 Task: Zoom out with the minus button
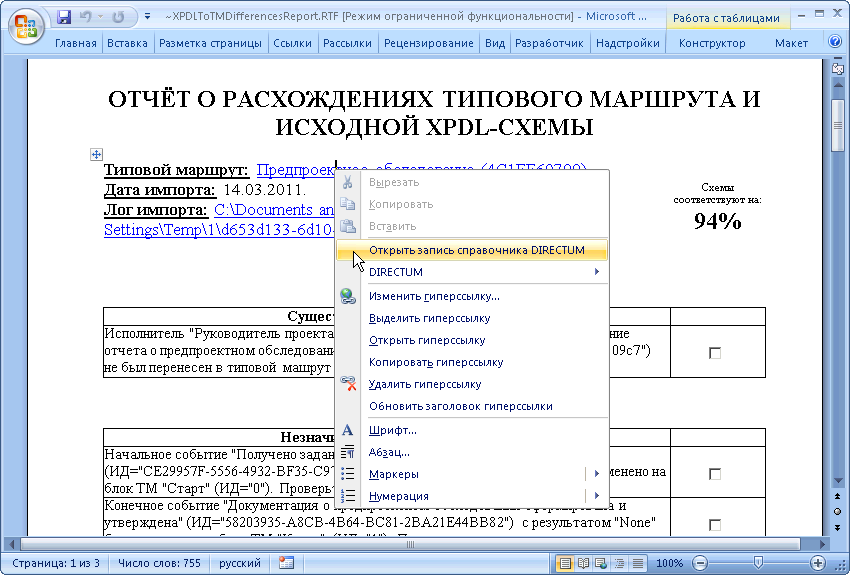pos(701,563)
